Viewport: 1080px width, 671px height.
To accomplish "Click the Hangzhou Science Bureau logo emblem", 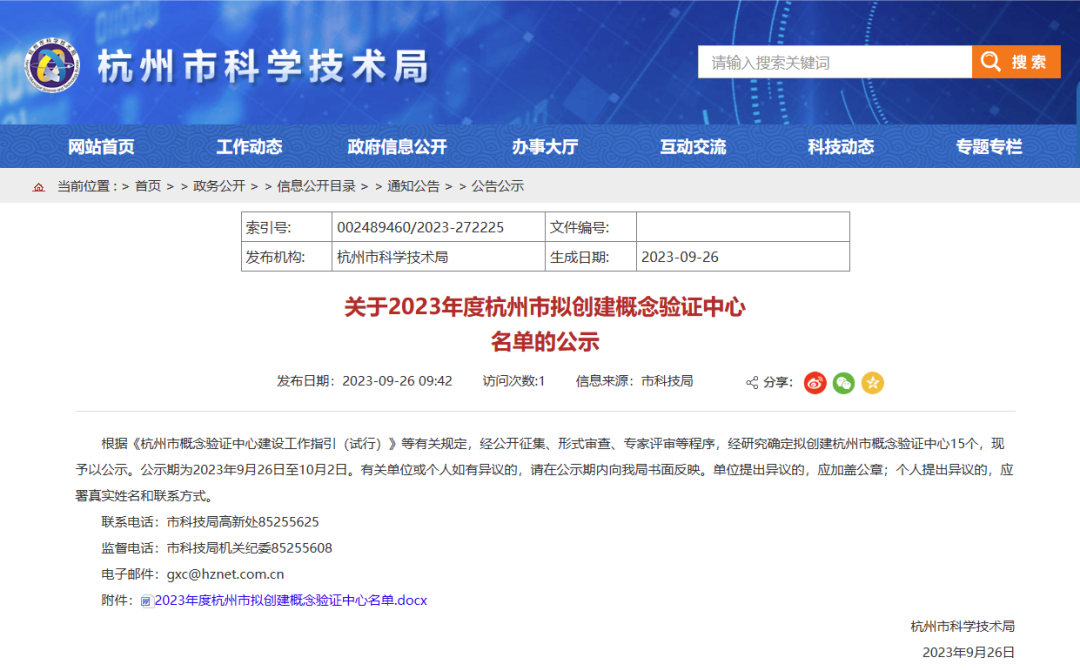I will coord(52,65).
